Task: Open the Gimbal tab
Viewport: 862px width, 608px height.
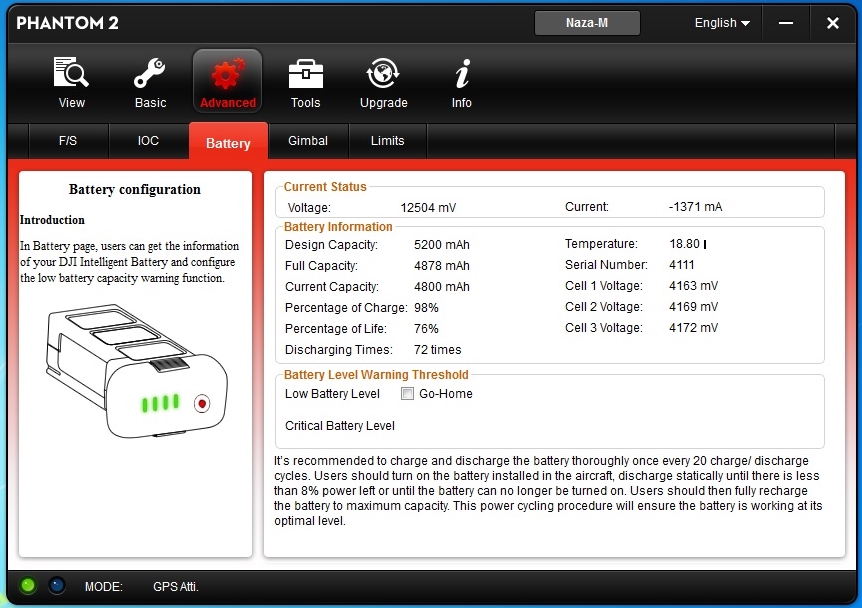Action: coord(308,141)
